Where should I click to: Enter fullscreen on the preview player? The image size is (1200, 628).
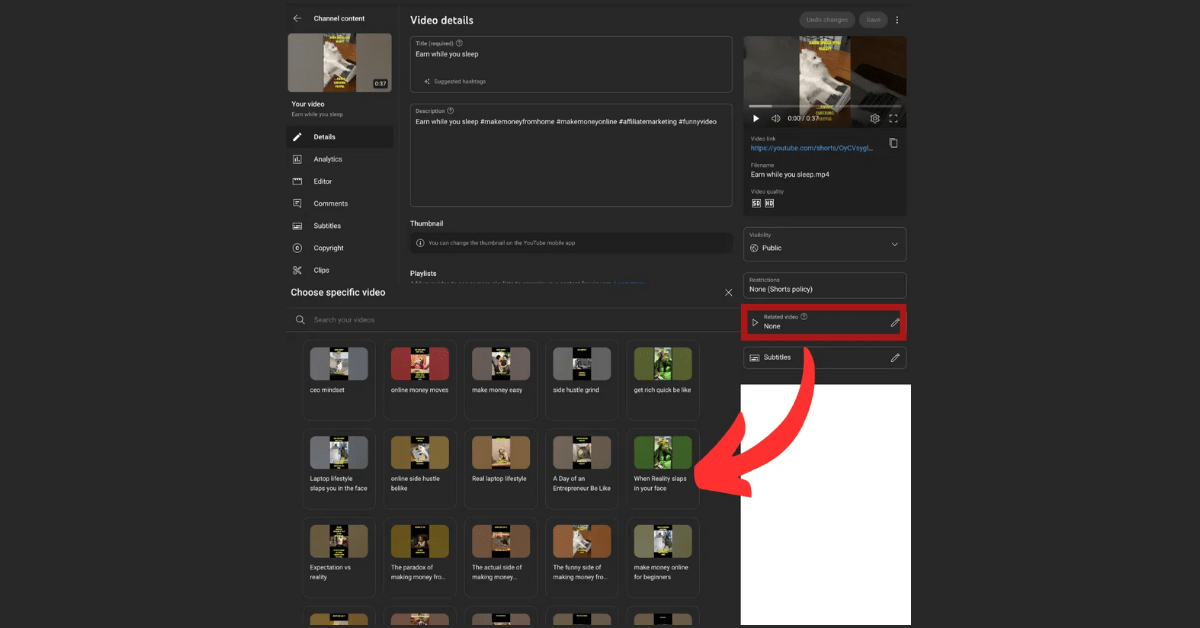(x=894, y=118)
